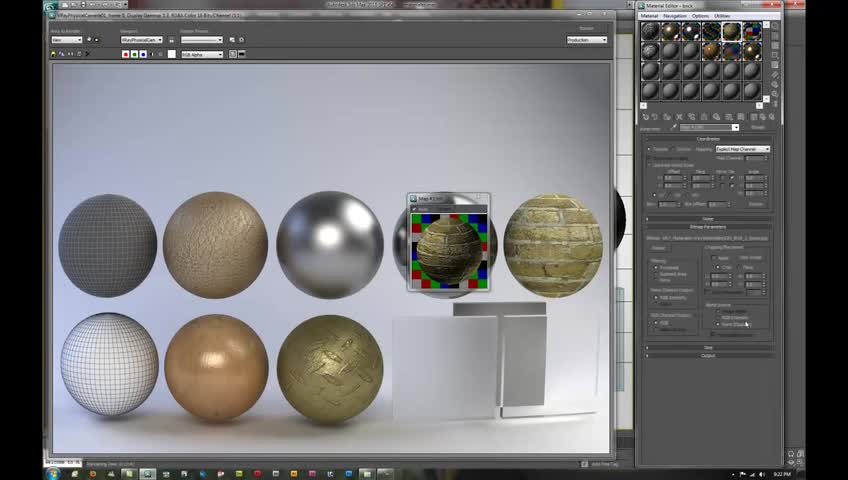Open Utilities menu in Material Editor
The width and height of the screenshot is (848, 480).
(x=722, y=16)
